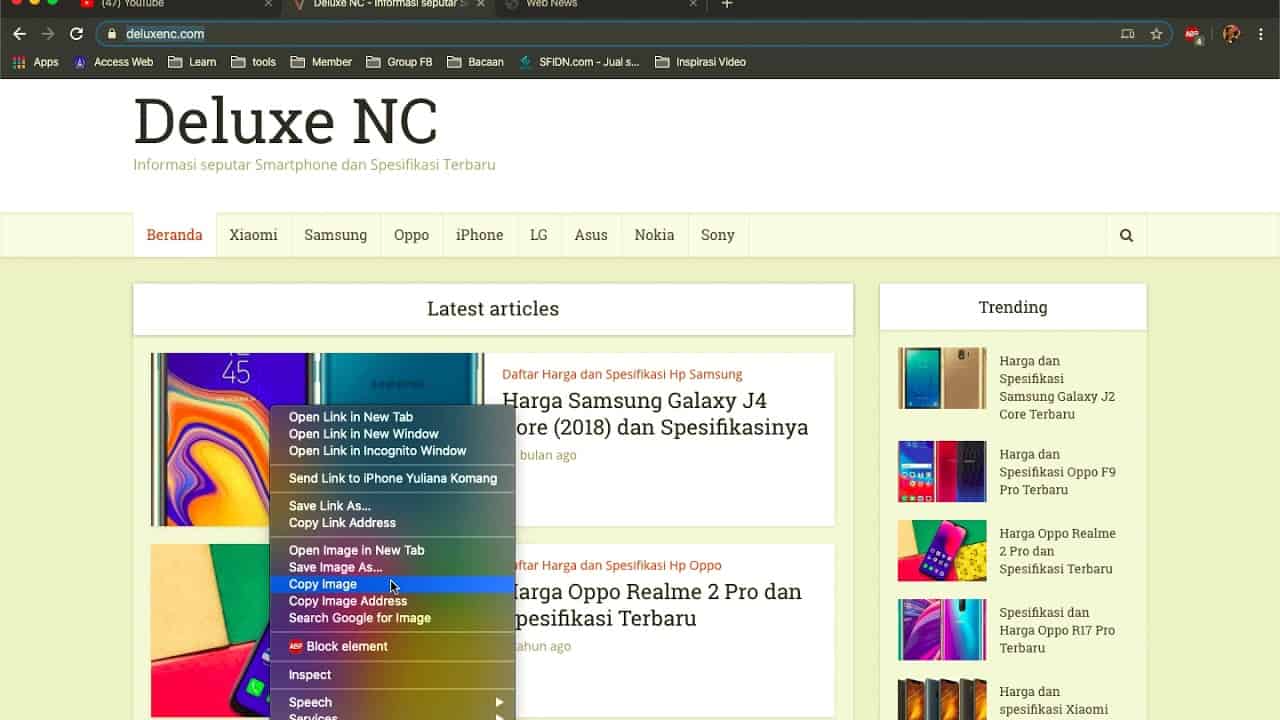Click the site search magnifier icon
Image resolution: width=1280 pixels, height=720 pixels.
click(1126, 236)
